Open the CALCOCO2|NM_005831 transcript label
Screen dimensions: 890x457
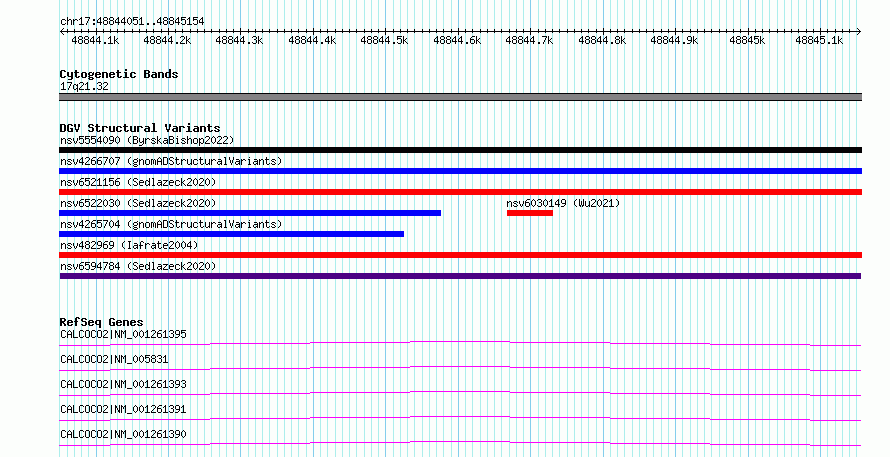[x=114, y=359]
